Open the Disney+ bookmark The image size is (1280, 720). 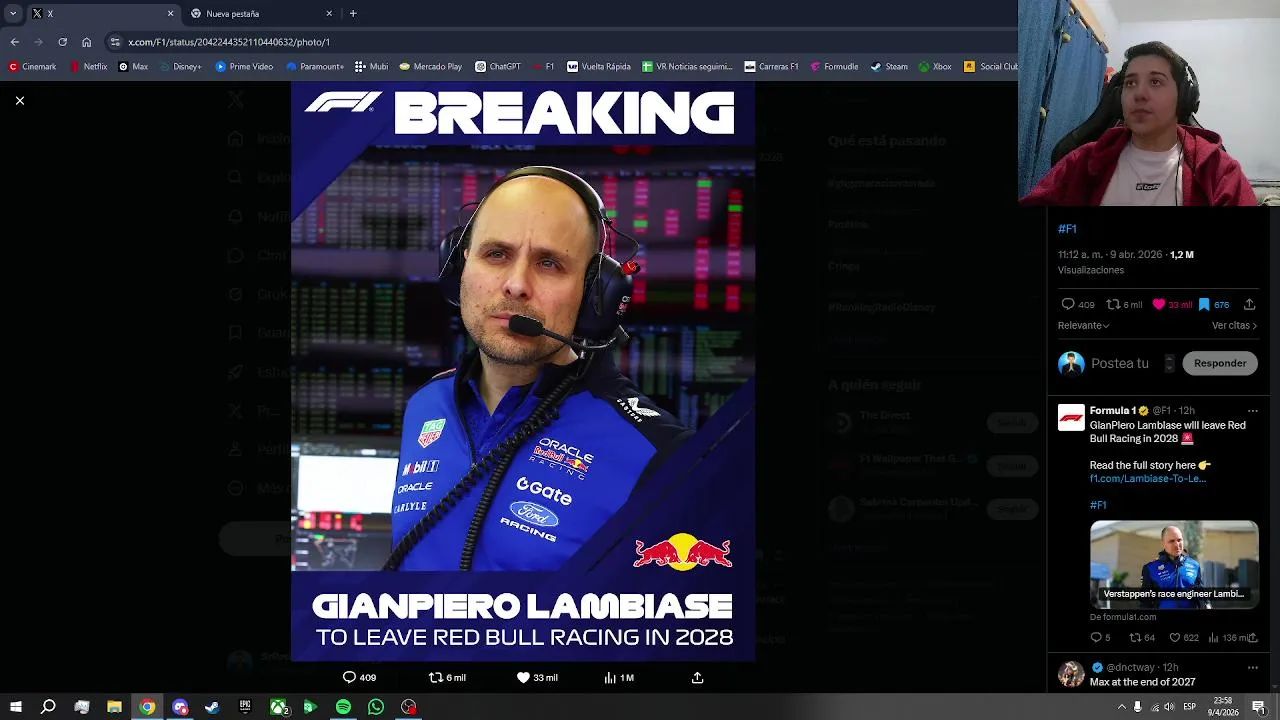coord(180,67)
